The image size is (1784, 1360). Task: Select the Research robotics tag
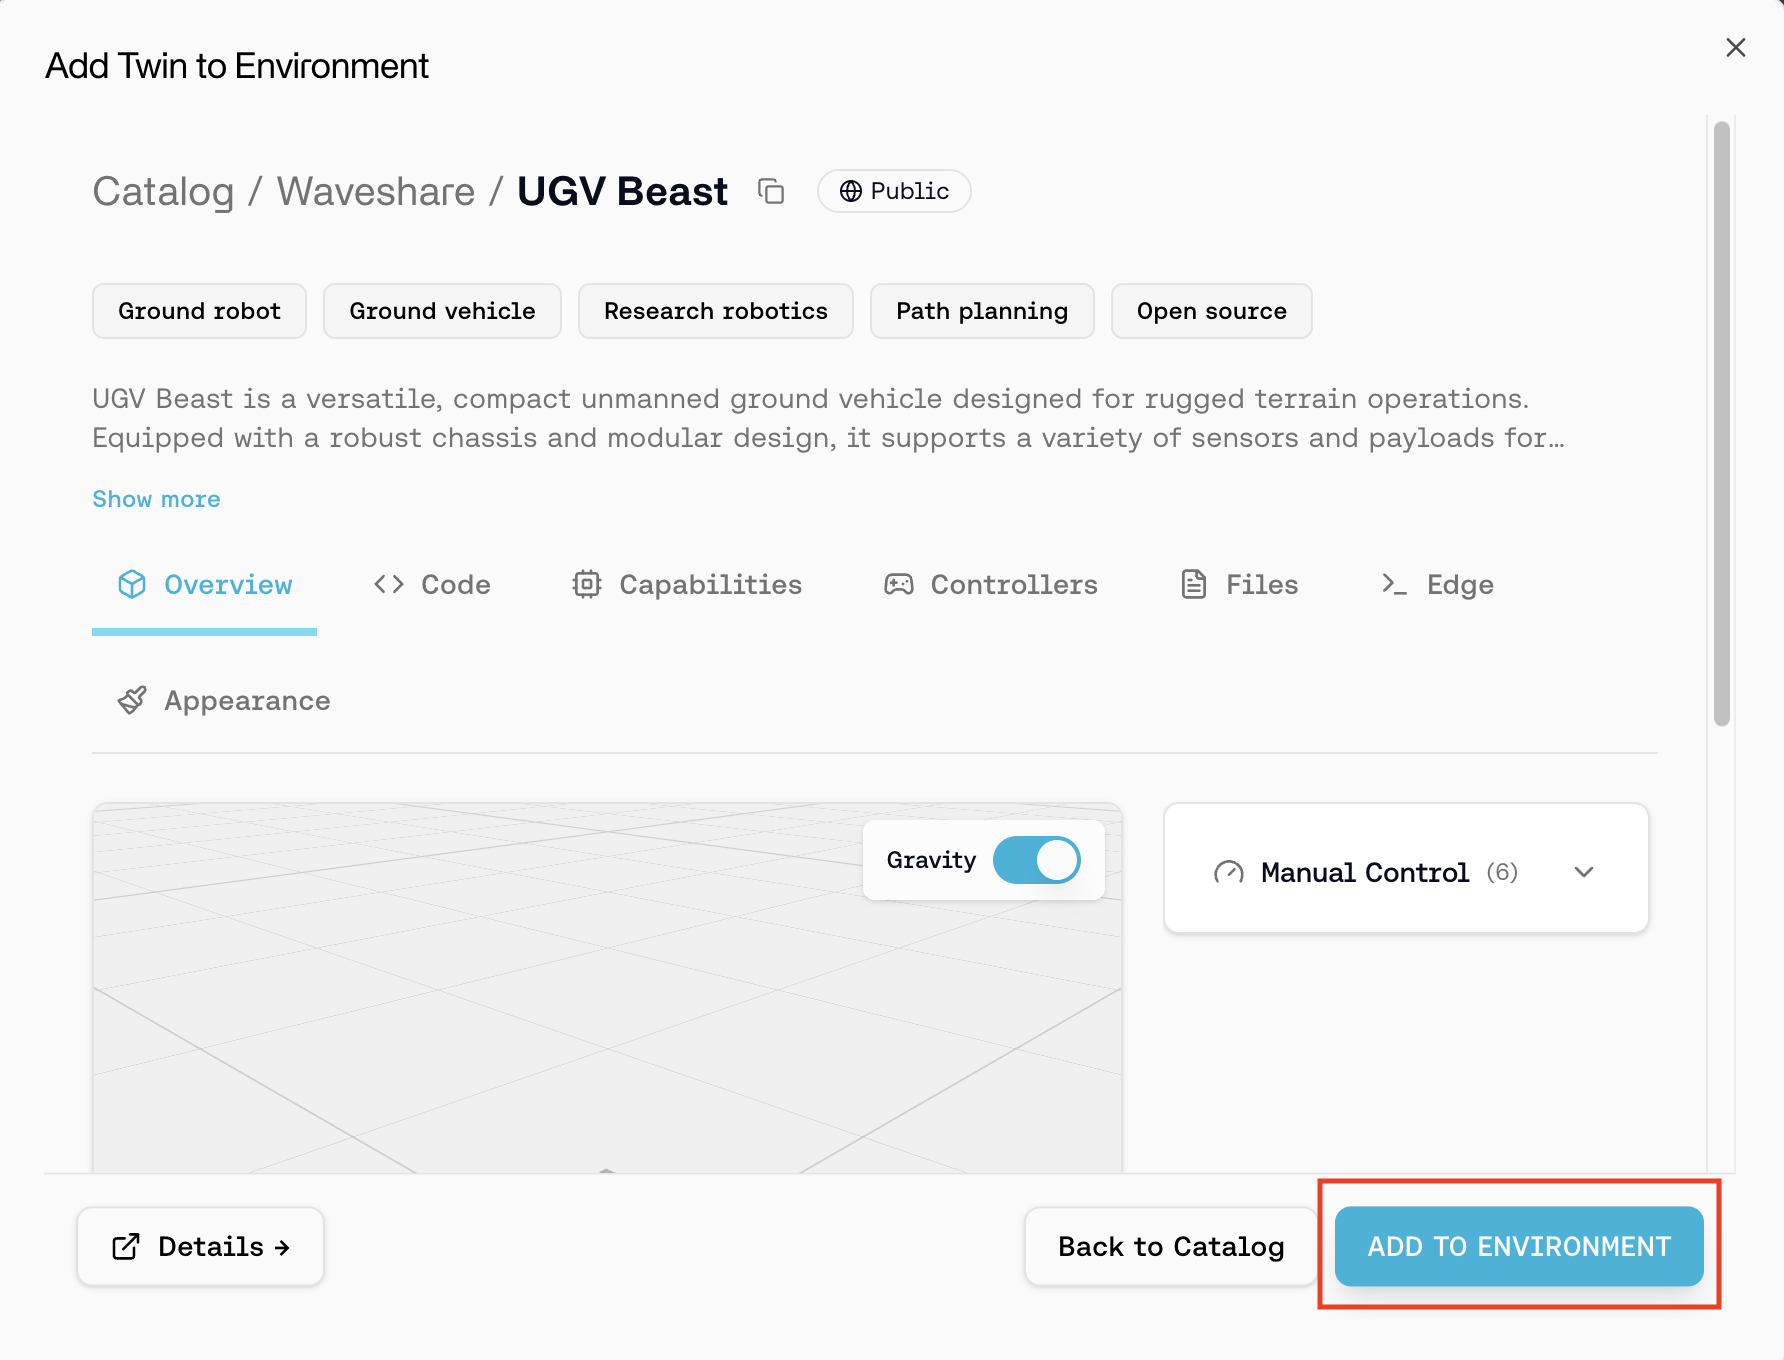point(716,311)
